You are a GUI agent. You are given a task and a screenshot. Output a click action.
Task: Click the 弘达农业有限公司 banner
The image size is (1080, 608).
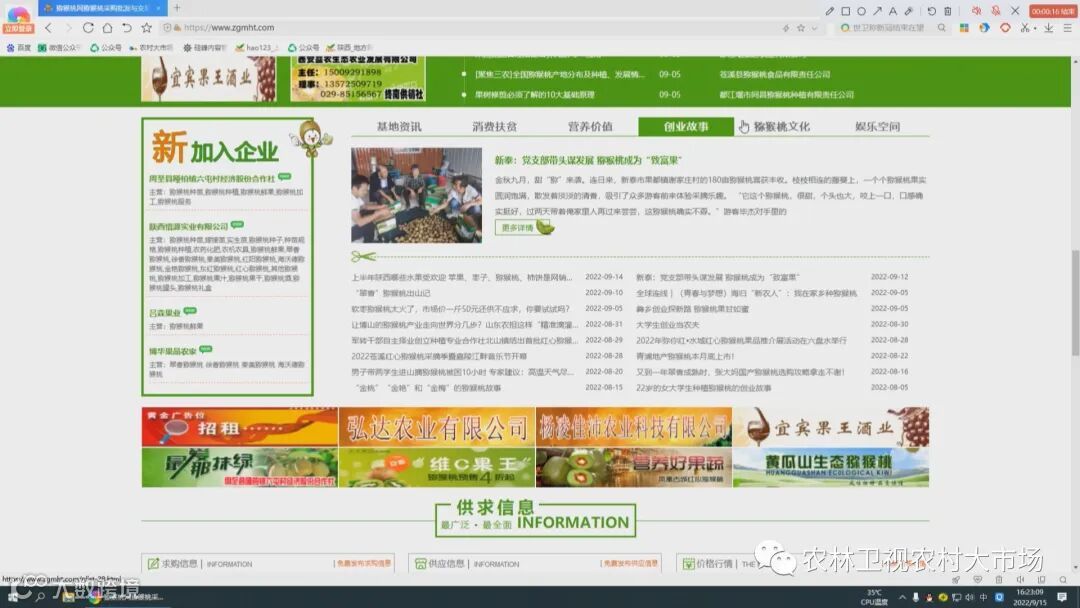pos(437,427)
